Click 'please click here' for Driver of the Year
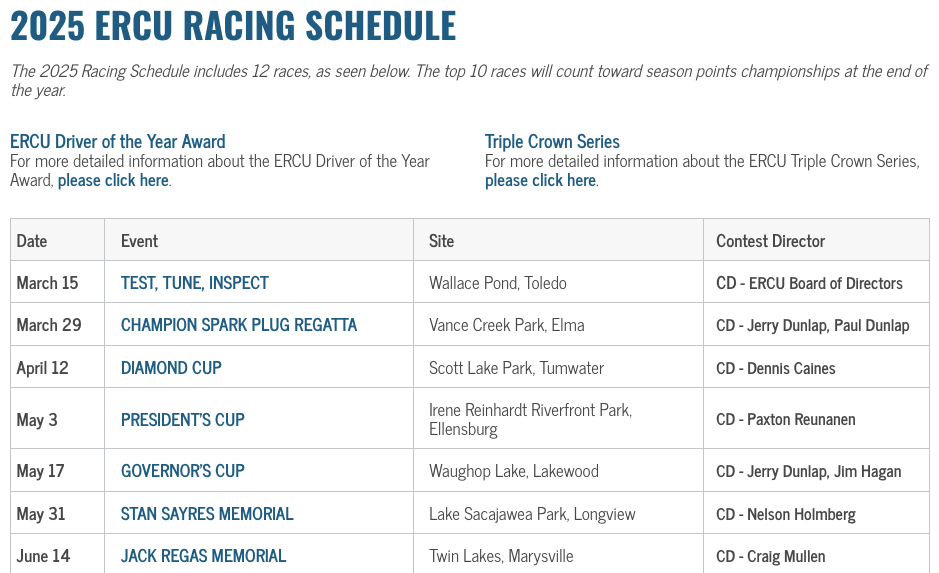 coord(113,180)
